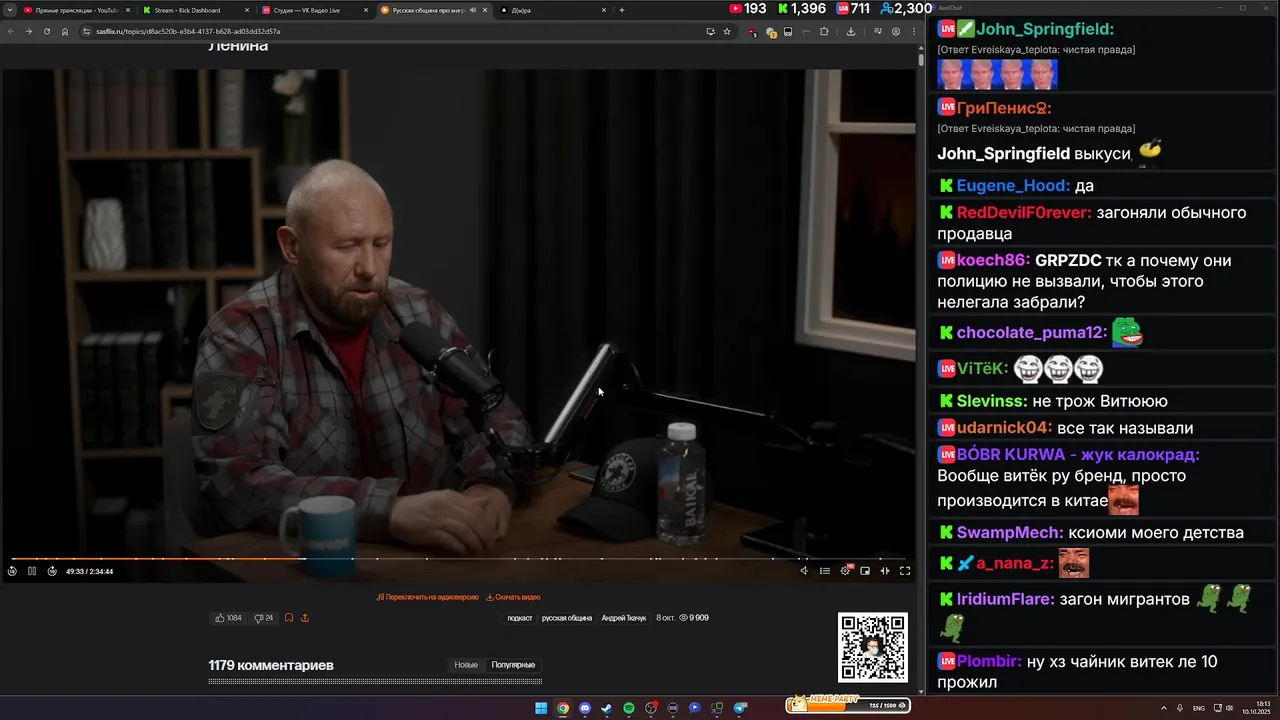Download video via Скачать видео link
Viewport: 1280px width, 720px height.
513,597
